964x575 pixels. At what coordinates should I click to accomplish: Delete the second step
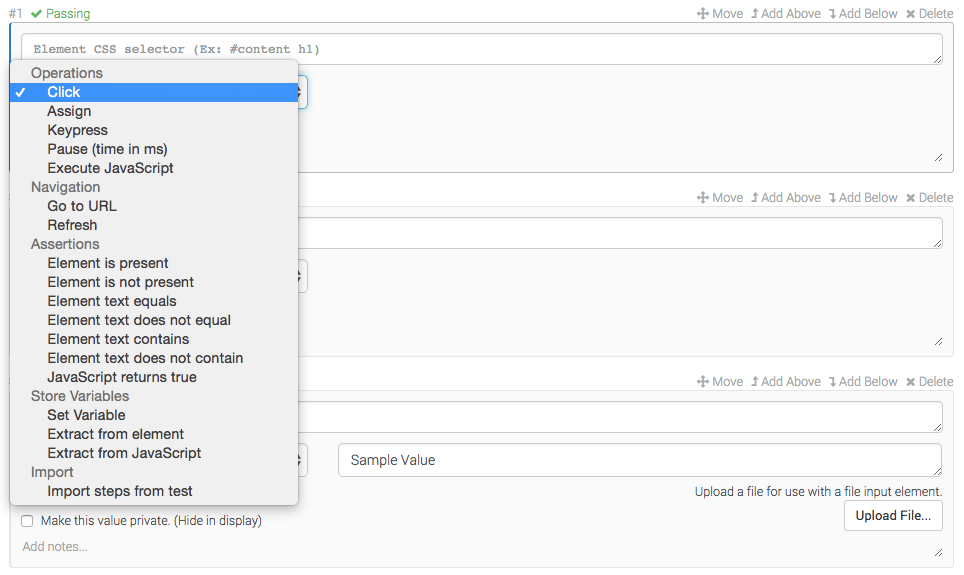911,198
